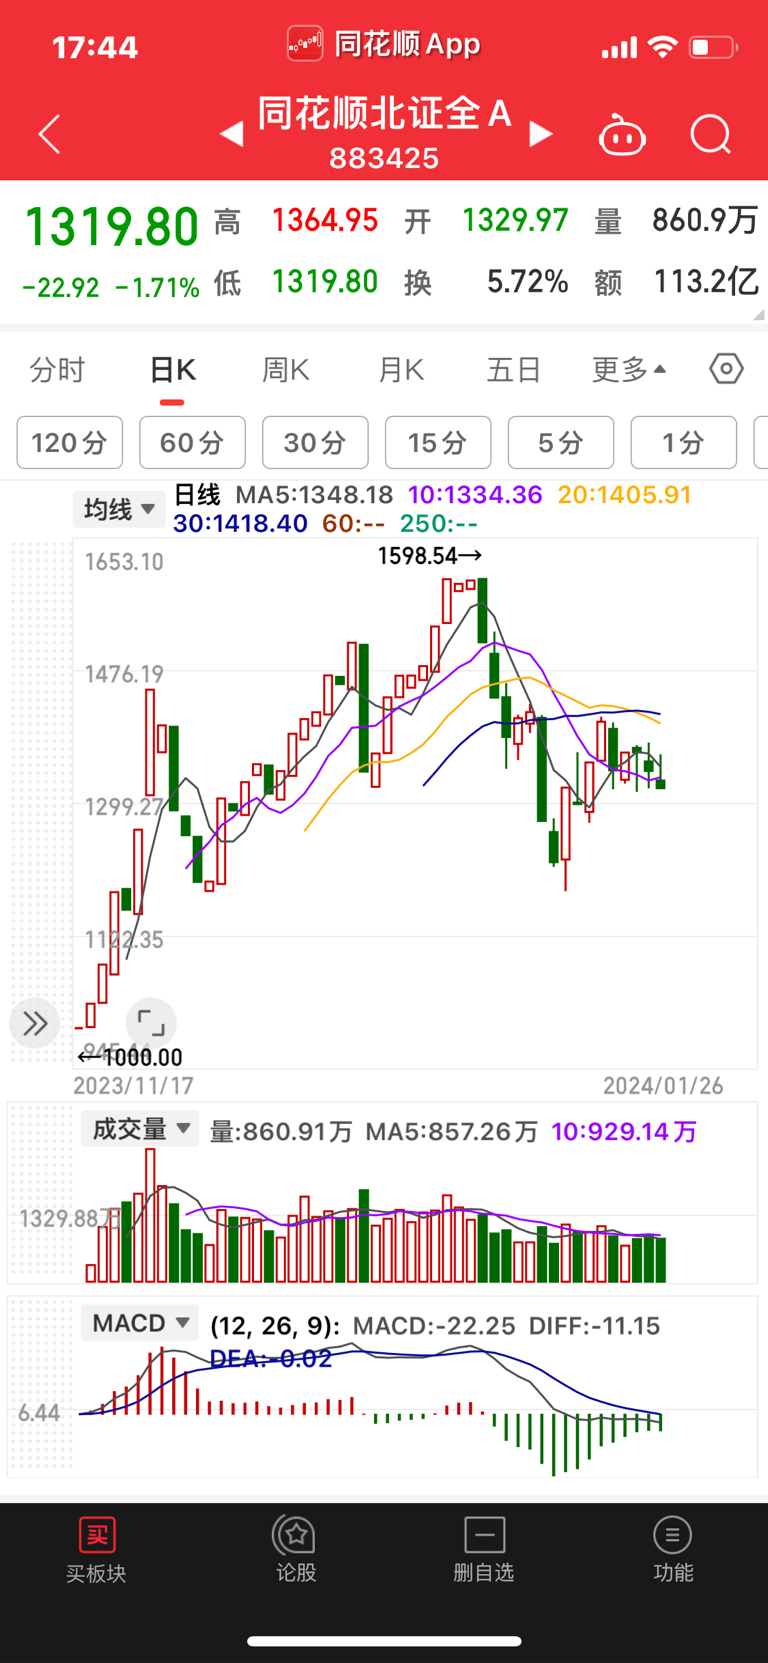Tap change percent -1.71%
768x1663 pixels.
[157, 288]
